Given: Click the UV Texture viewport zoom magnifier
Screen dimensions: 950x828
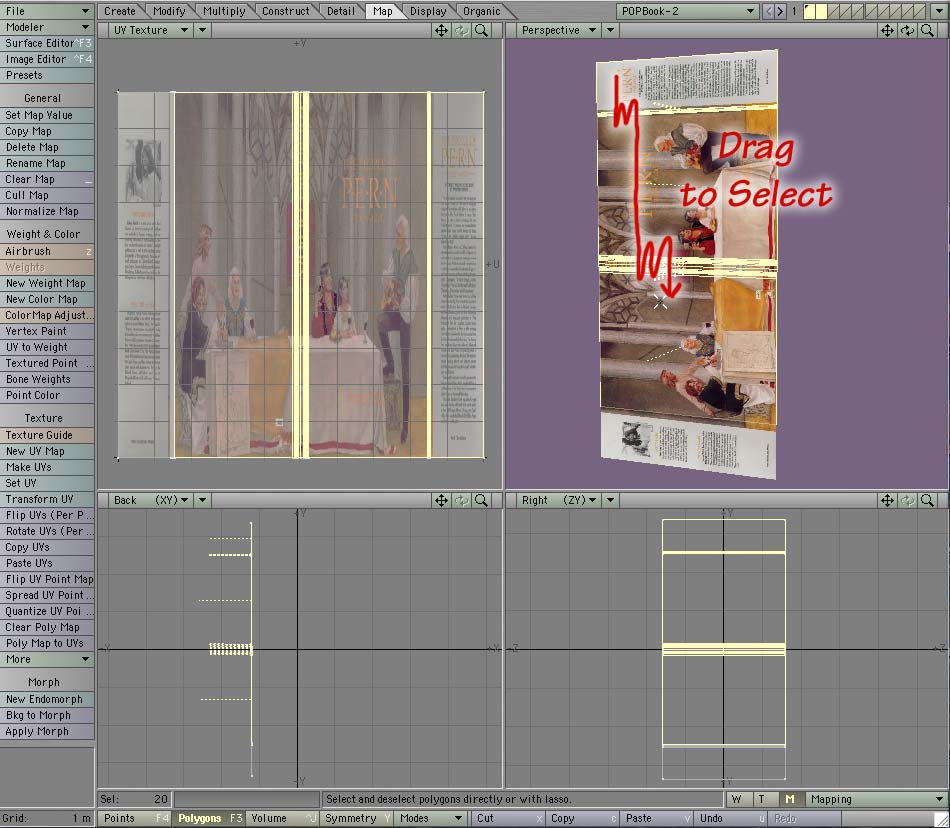Looking at the screenshot, I should (x=482, y=30).
